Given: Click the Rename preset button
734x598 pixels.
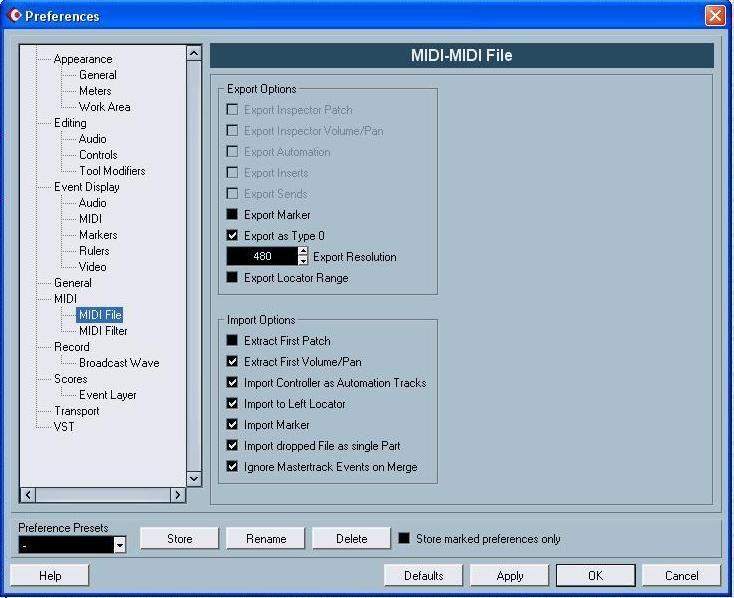Looking at the screenshot, I should (266, 539).
